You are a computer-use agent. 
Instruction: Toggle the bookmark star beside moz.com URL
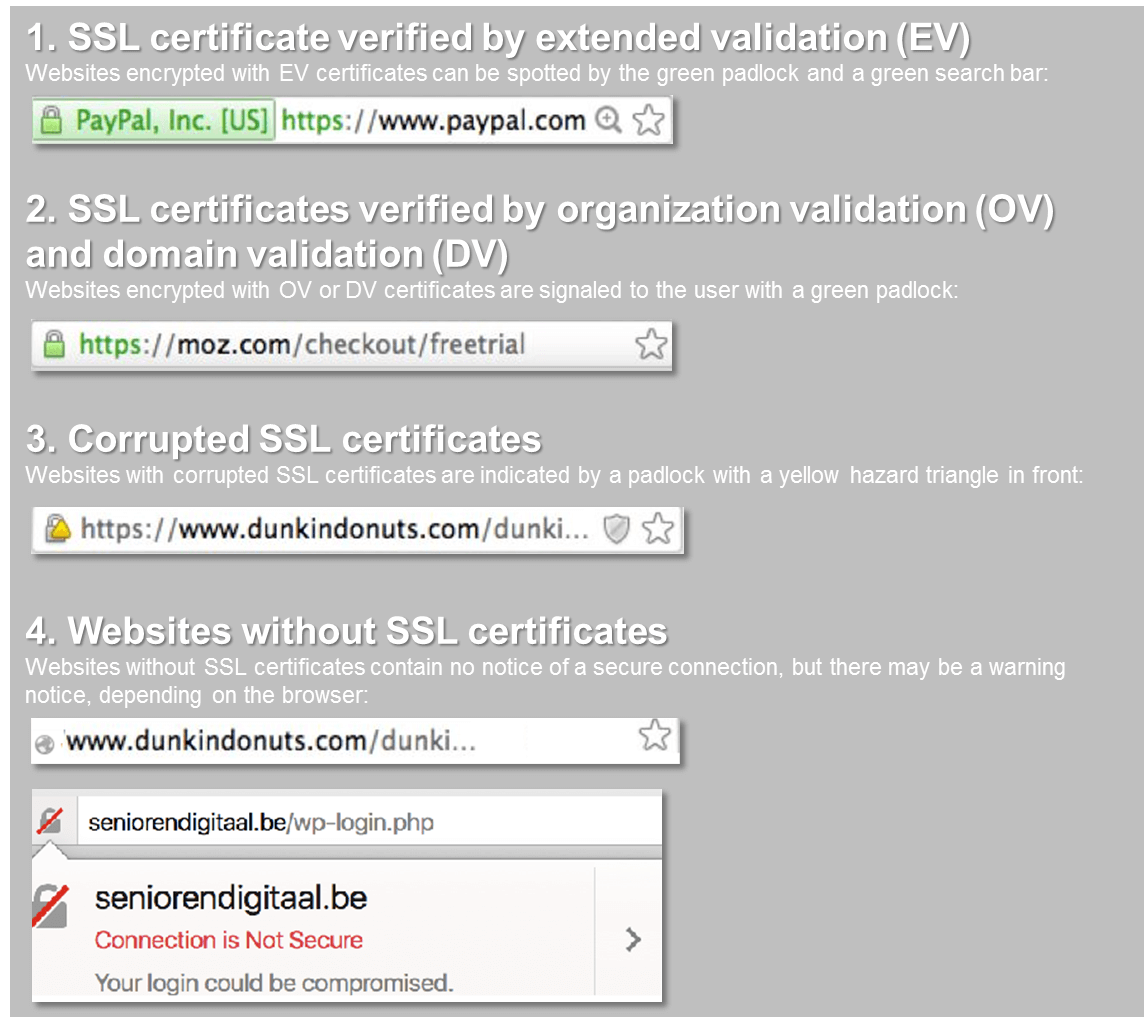(651, 344)
